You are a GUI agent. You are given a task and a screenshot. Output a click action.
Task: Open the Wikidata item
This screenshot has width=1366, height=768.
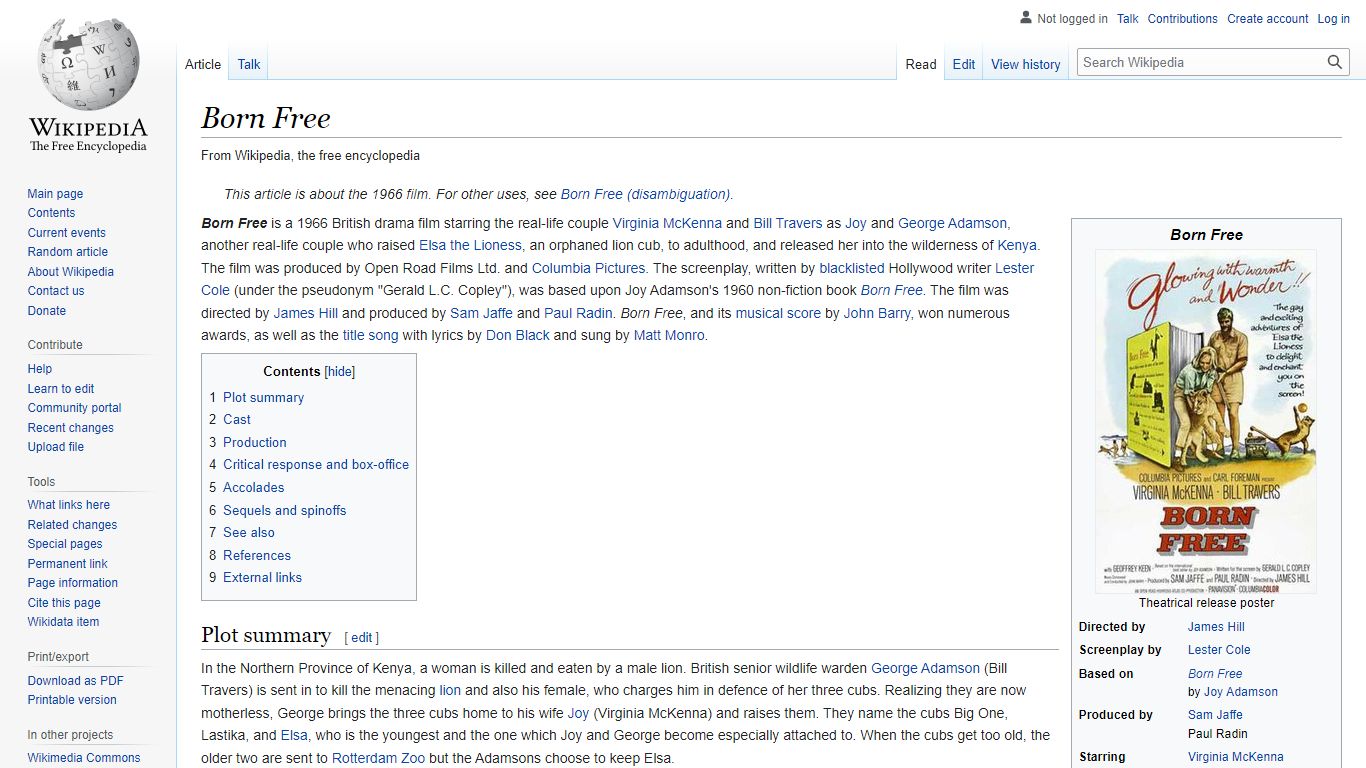[x=63, y=622]
